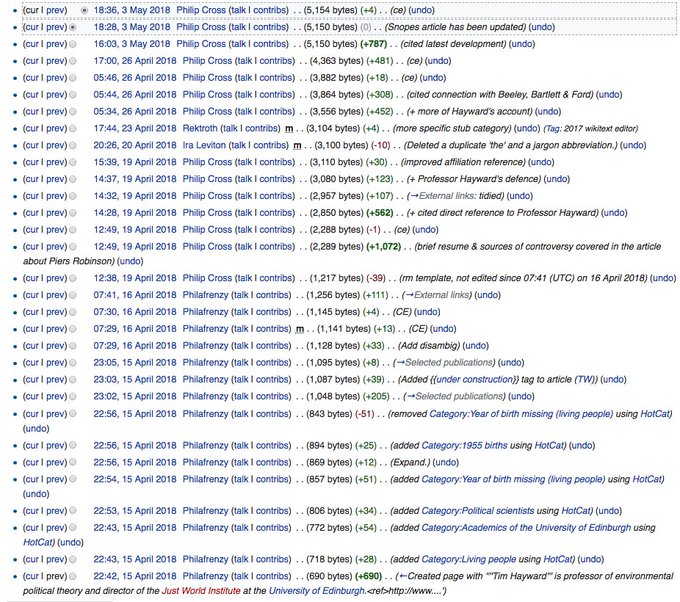This screenshot has width=680, height=602.
Task: Click the 'Tag: 2017 wikitext editor' text
Action: [591, 129]
